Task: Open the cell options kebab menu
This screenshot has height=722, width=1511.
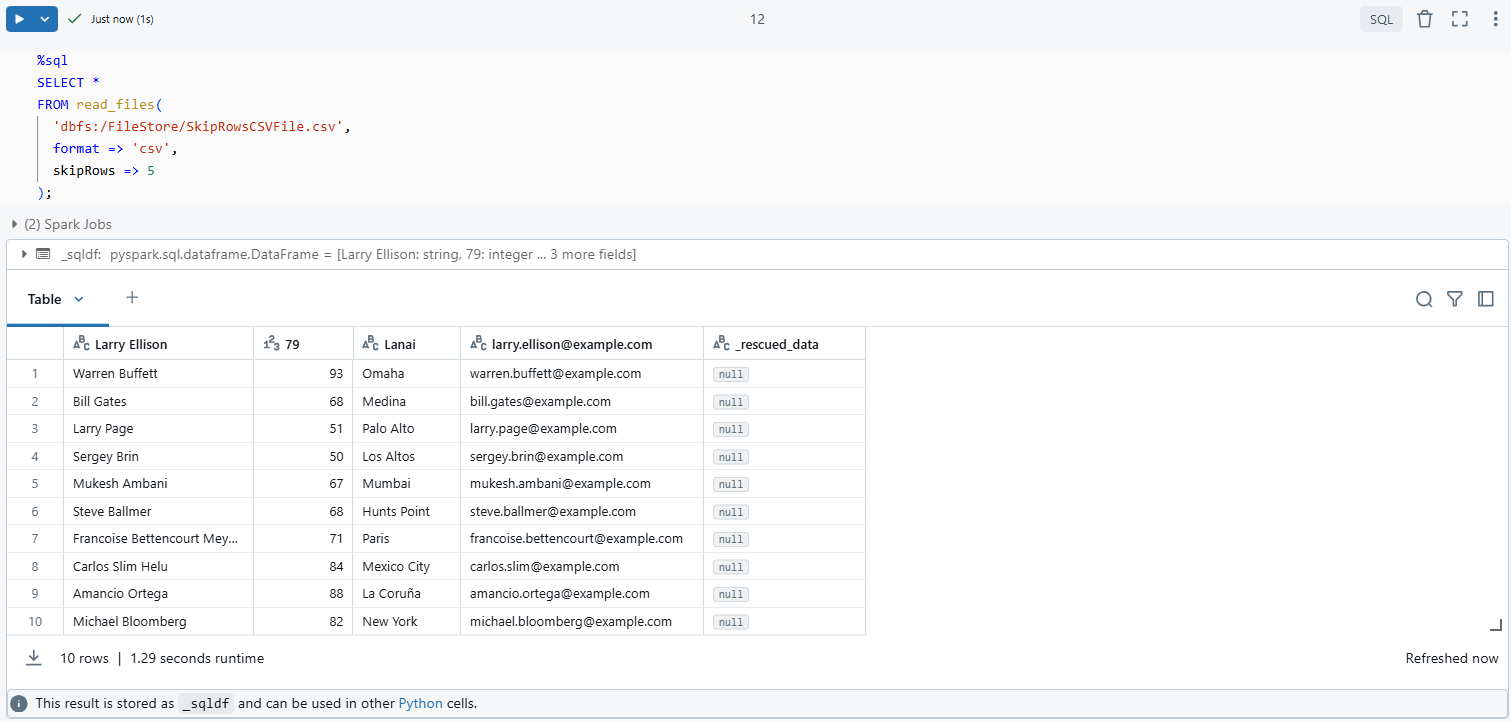Action: [1494, 18]
